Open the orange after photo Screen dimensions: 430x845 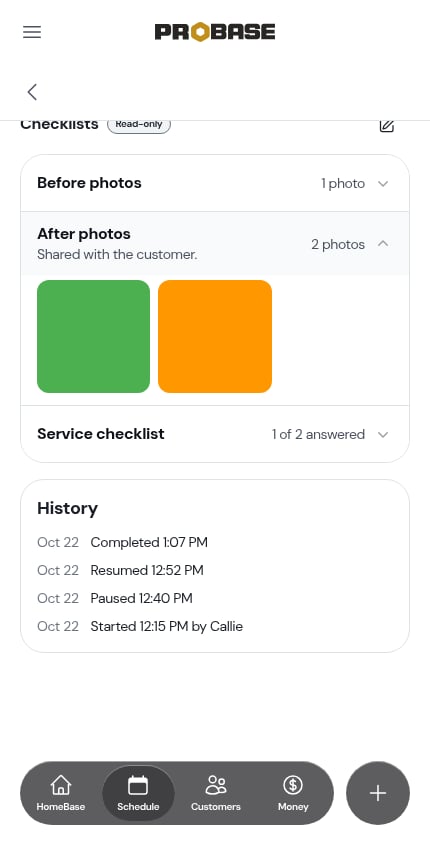pos(215,336)
